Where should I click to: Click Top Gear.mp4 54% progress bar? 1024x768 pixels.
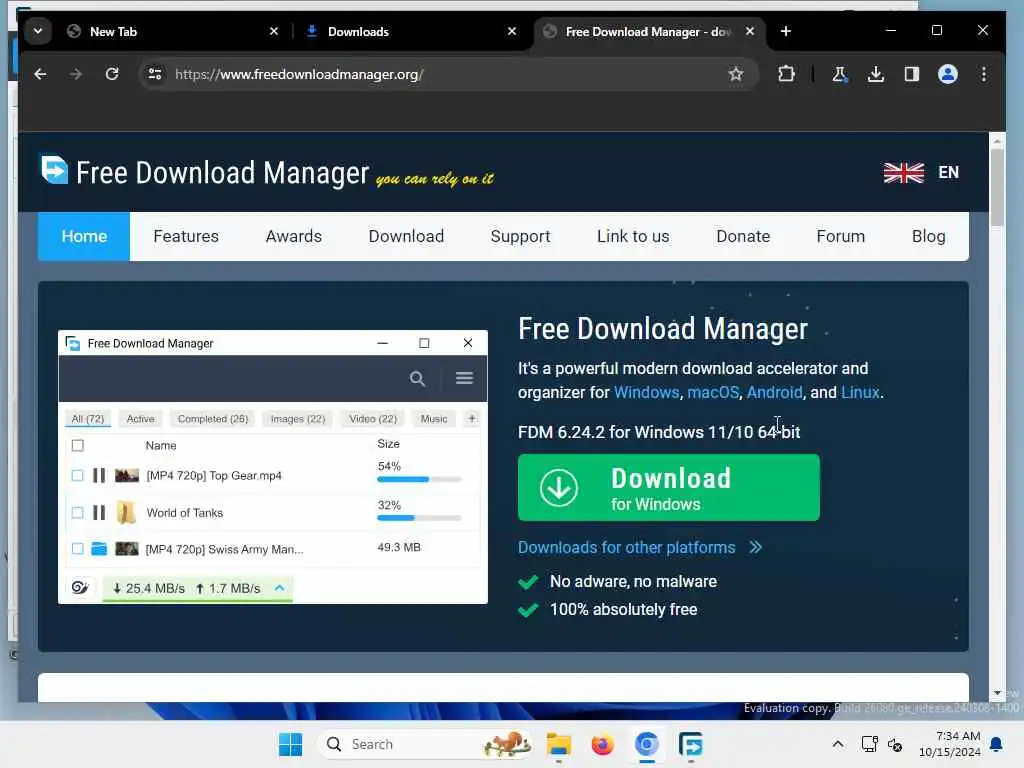click(x=419, y=479)
